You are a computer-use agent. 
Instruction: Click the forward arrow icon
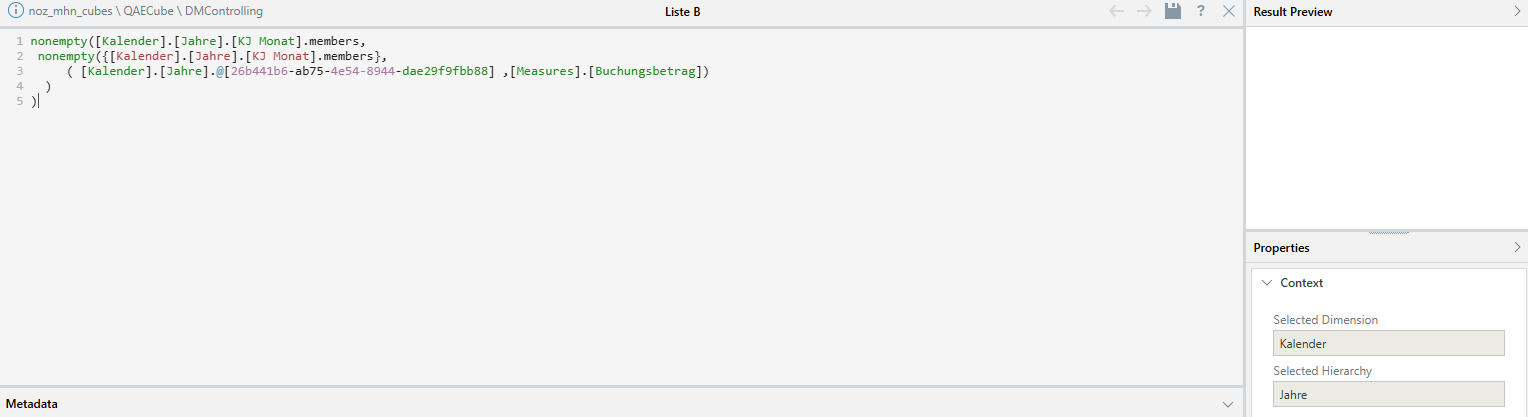point(1145,11)
